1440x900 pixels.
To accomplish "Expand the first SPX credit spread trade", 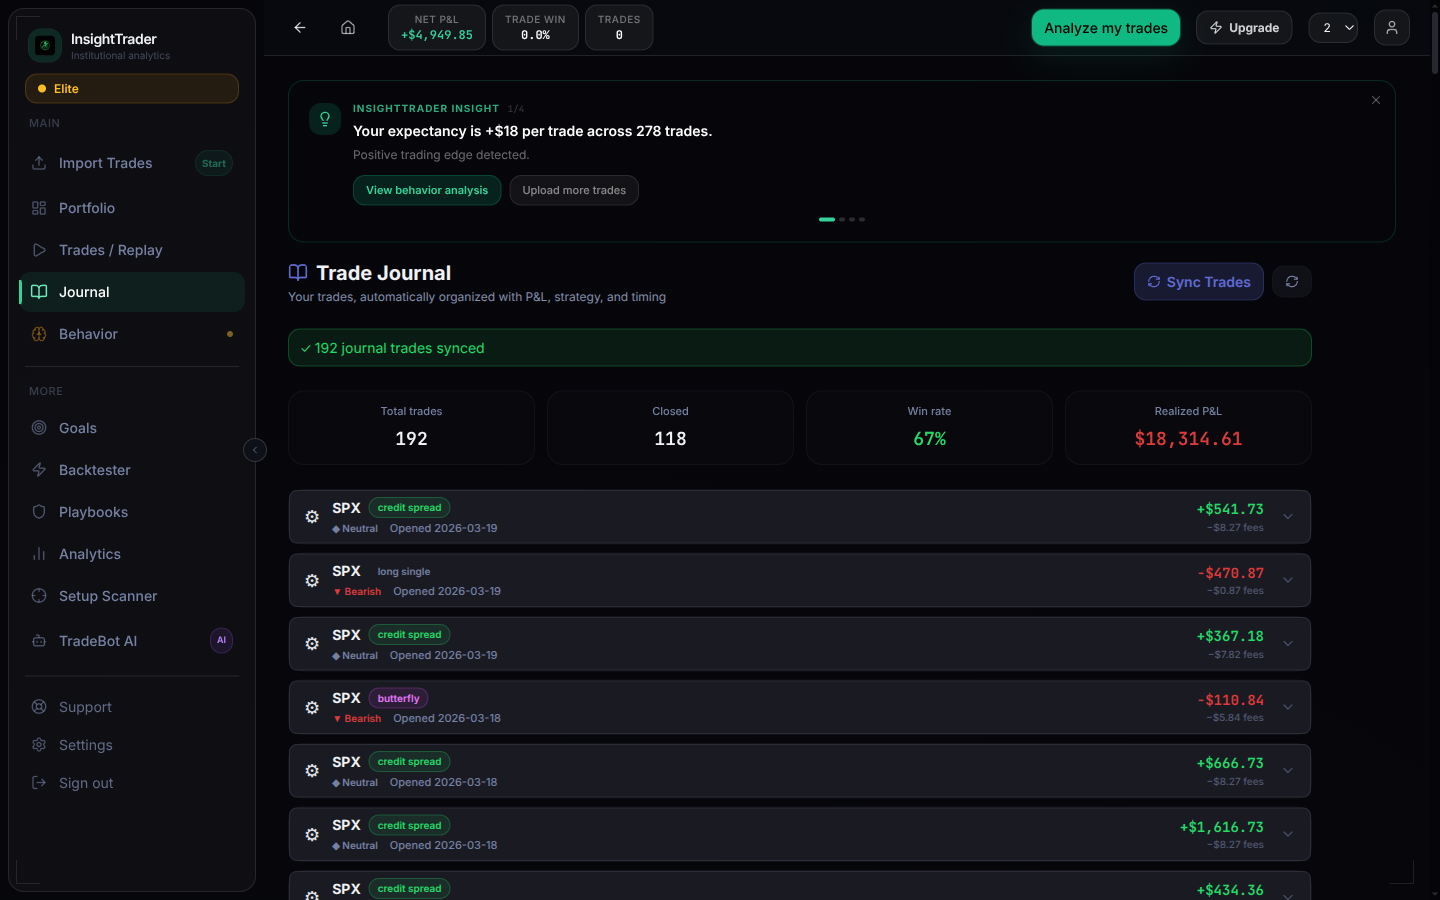I will pyautogui.click(x=1288, y=517).
